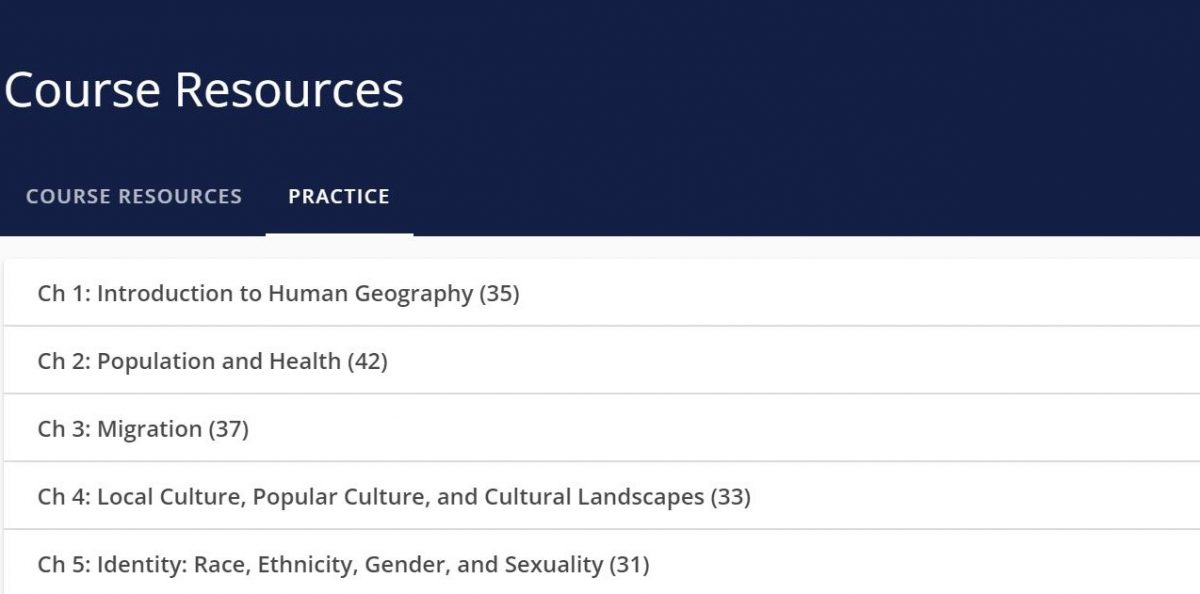Open Ch 1: Introduction to Human Geography
Viewport: 1200px width, 594px height.
click(280, 294)
